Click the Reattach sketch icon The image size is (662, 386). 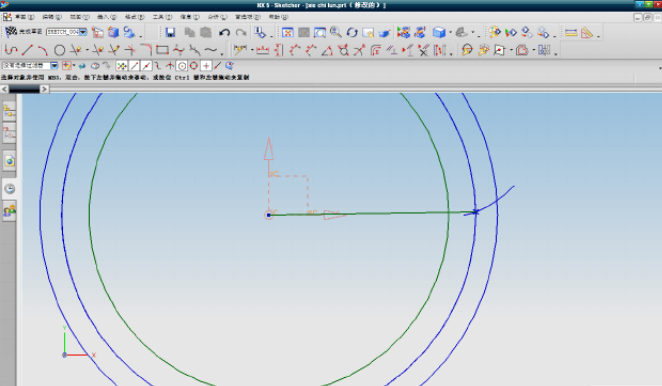[129, 32]
